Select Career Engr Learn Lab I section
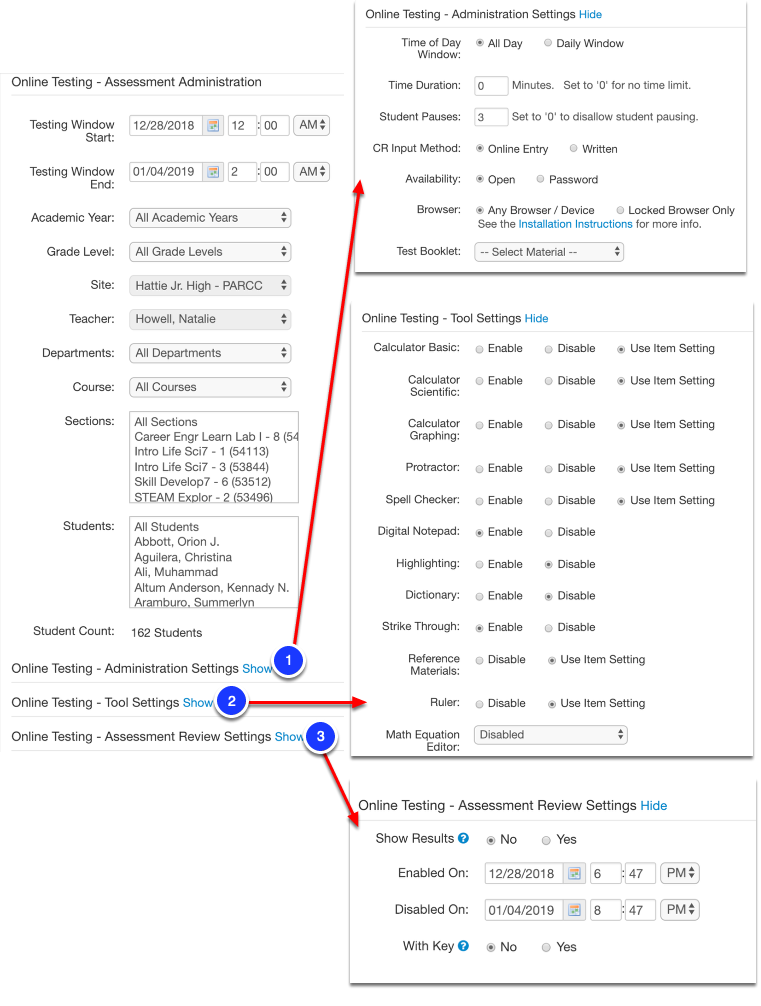The image size is (761, 1006). pyautogui.click(x=214, y=437)
